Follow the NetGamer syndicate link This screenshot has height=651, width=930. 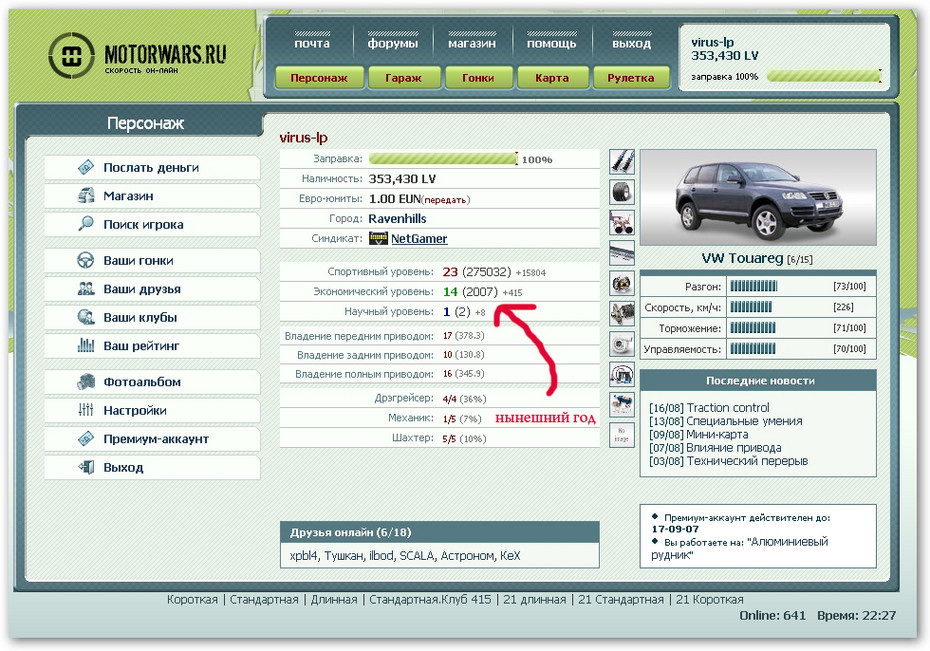419,238
